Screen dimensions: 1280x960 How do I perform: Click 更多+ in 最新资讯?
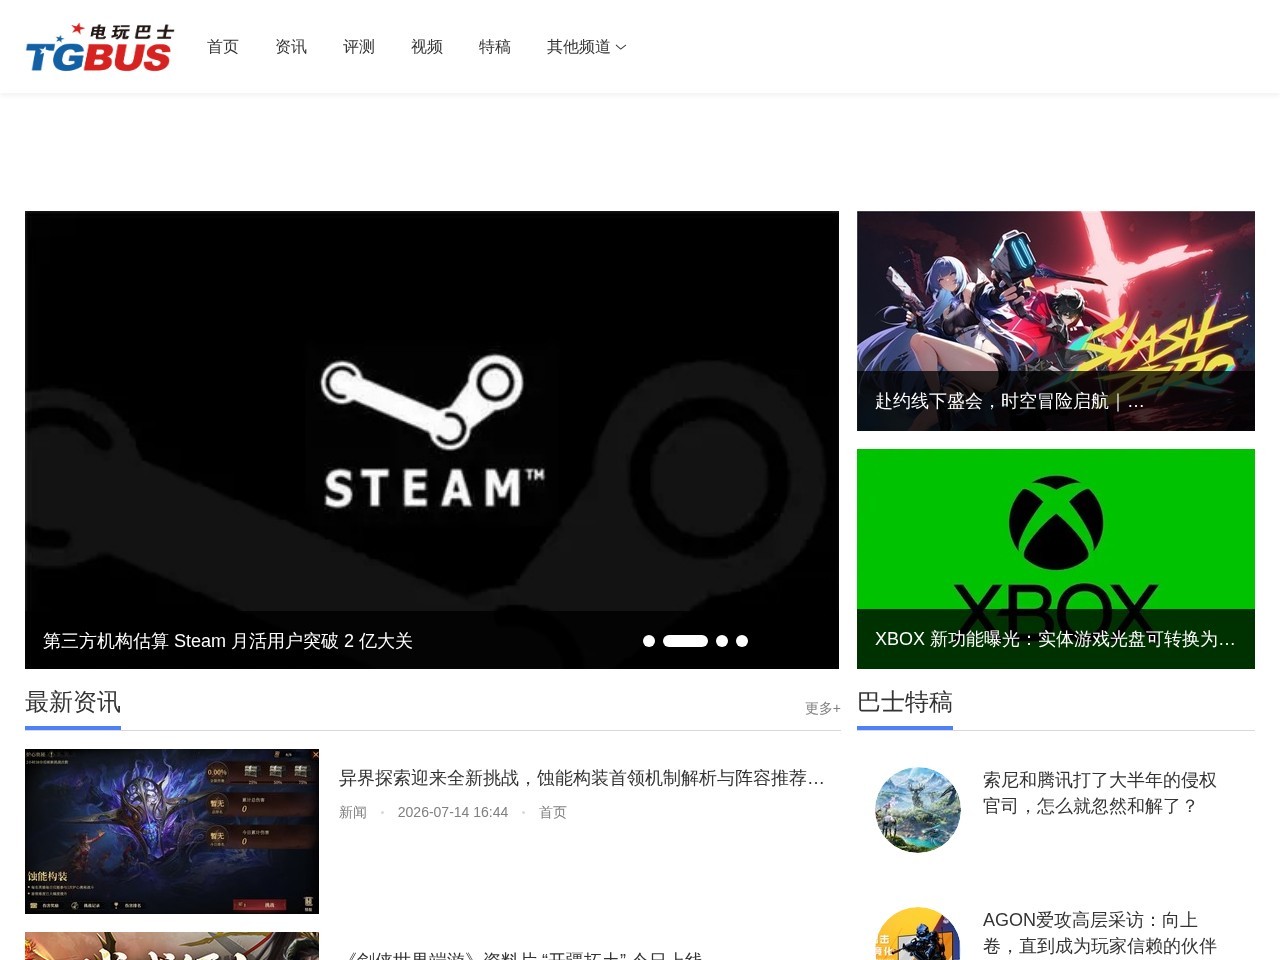823,708
